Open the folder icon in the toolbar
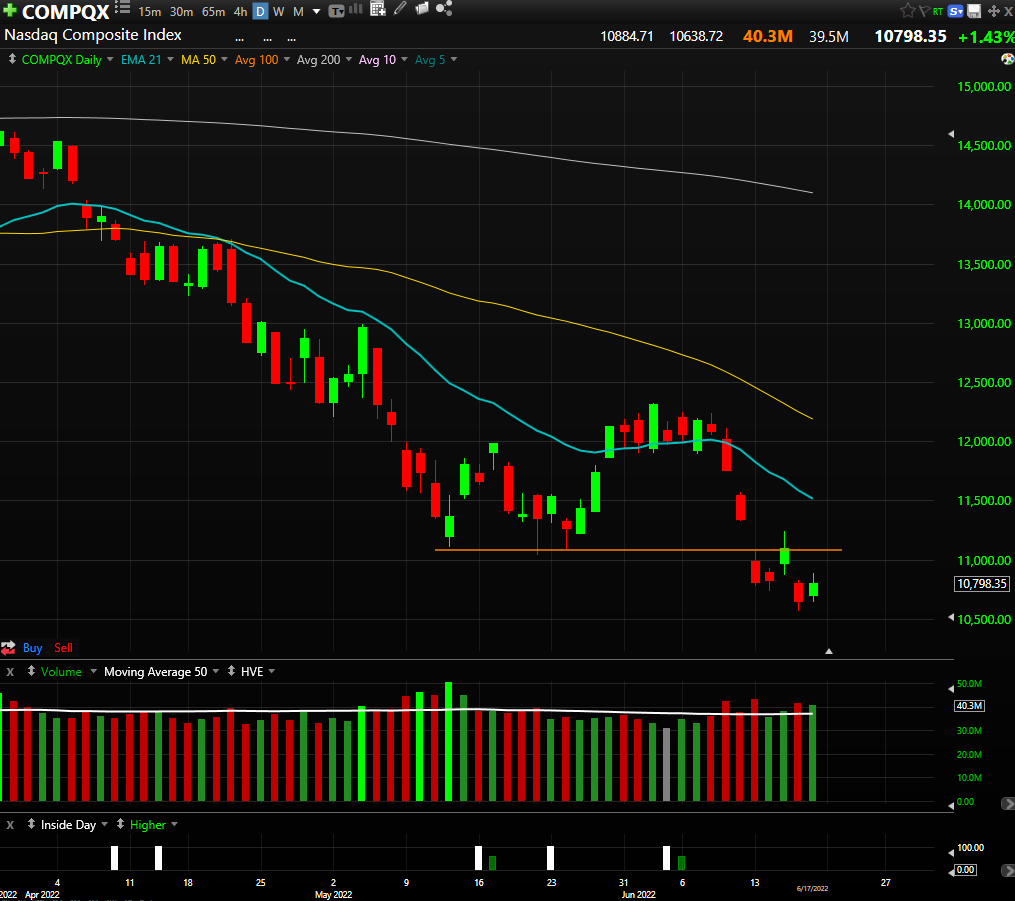Image resolution: width=1015 pixels, height=901 pixels. [422, 8]
